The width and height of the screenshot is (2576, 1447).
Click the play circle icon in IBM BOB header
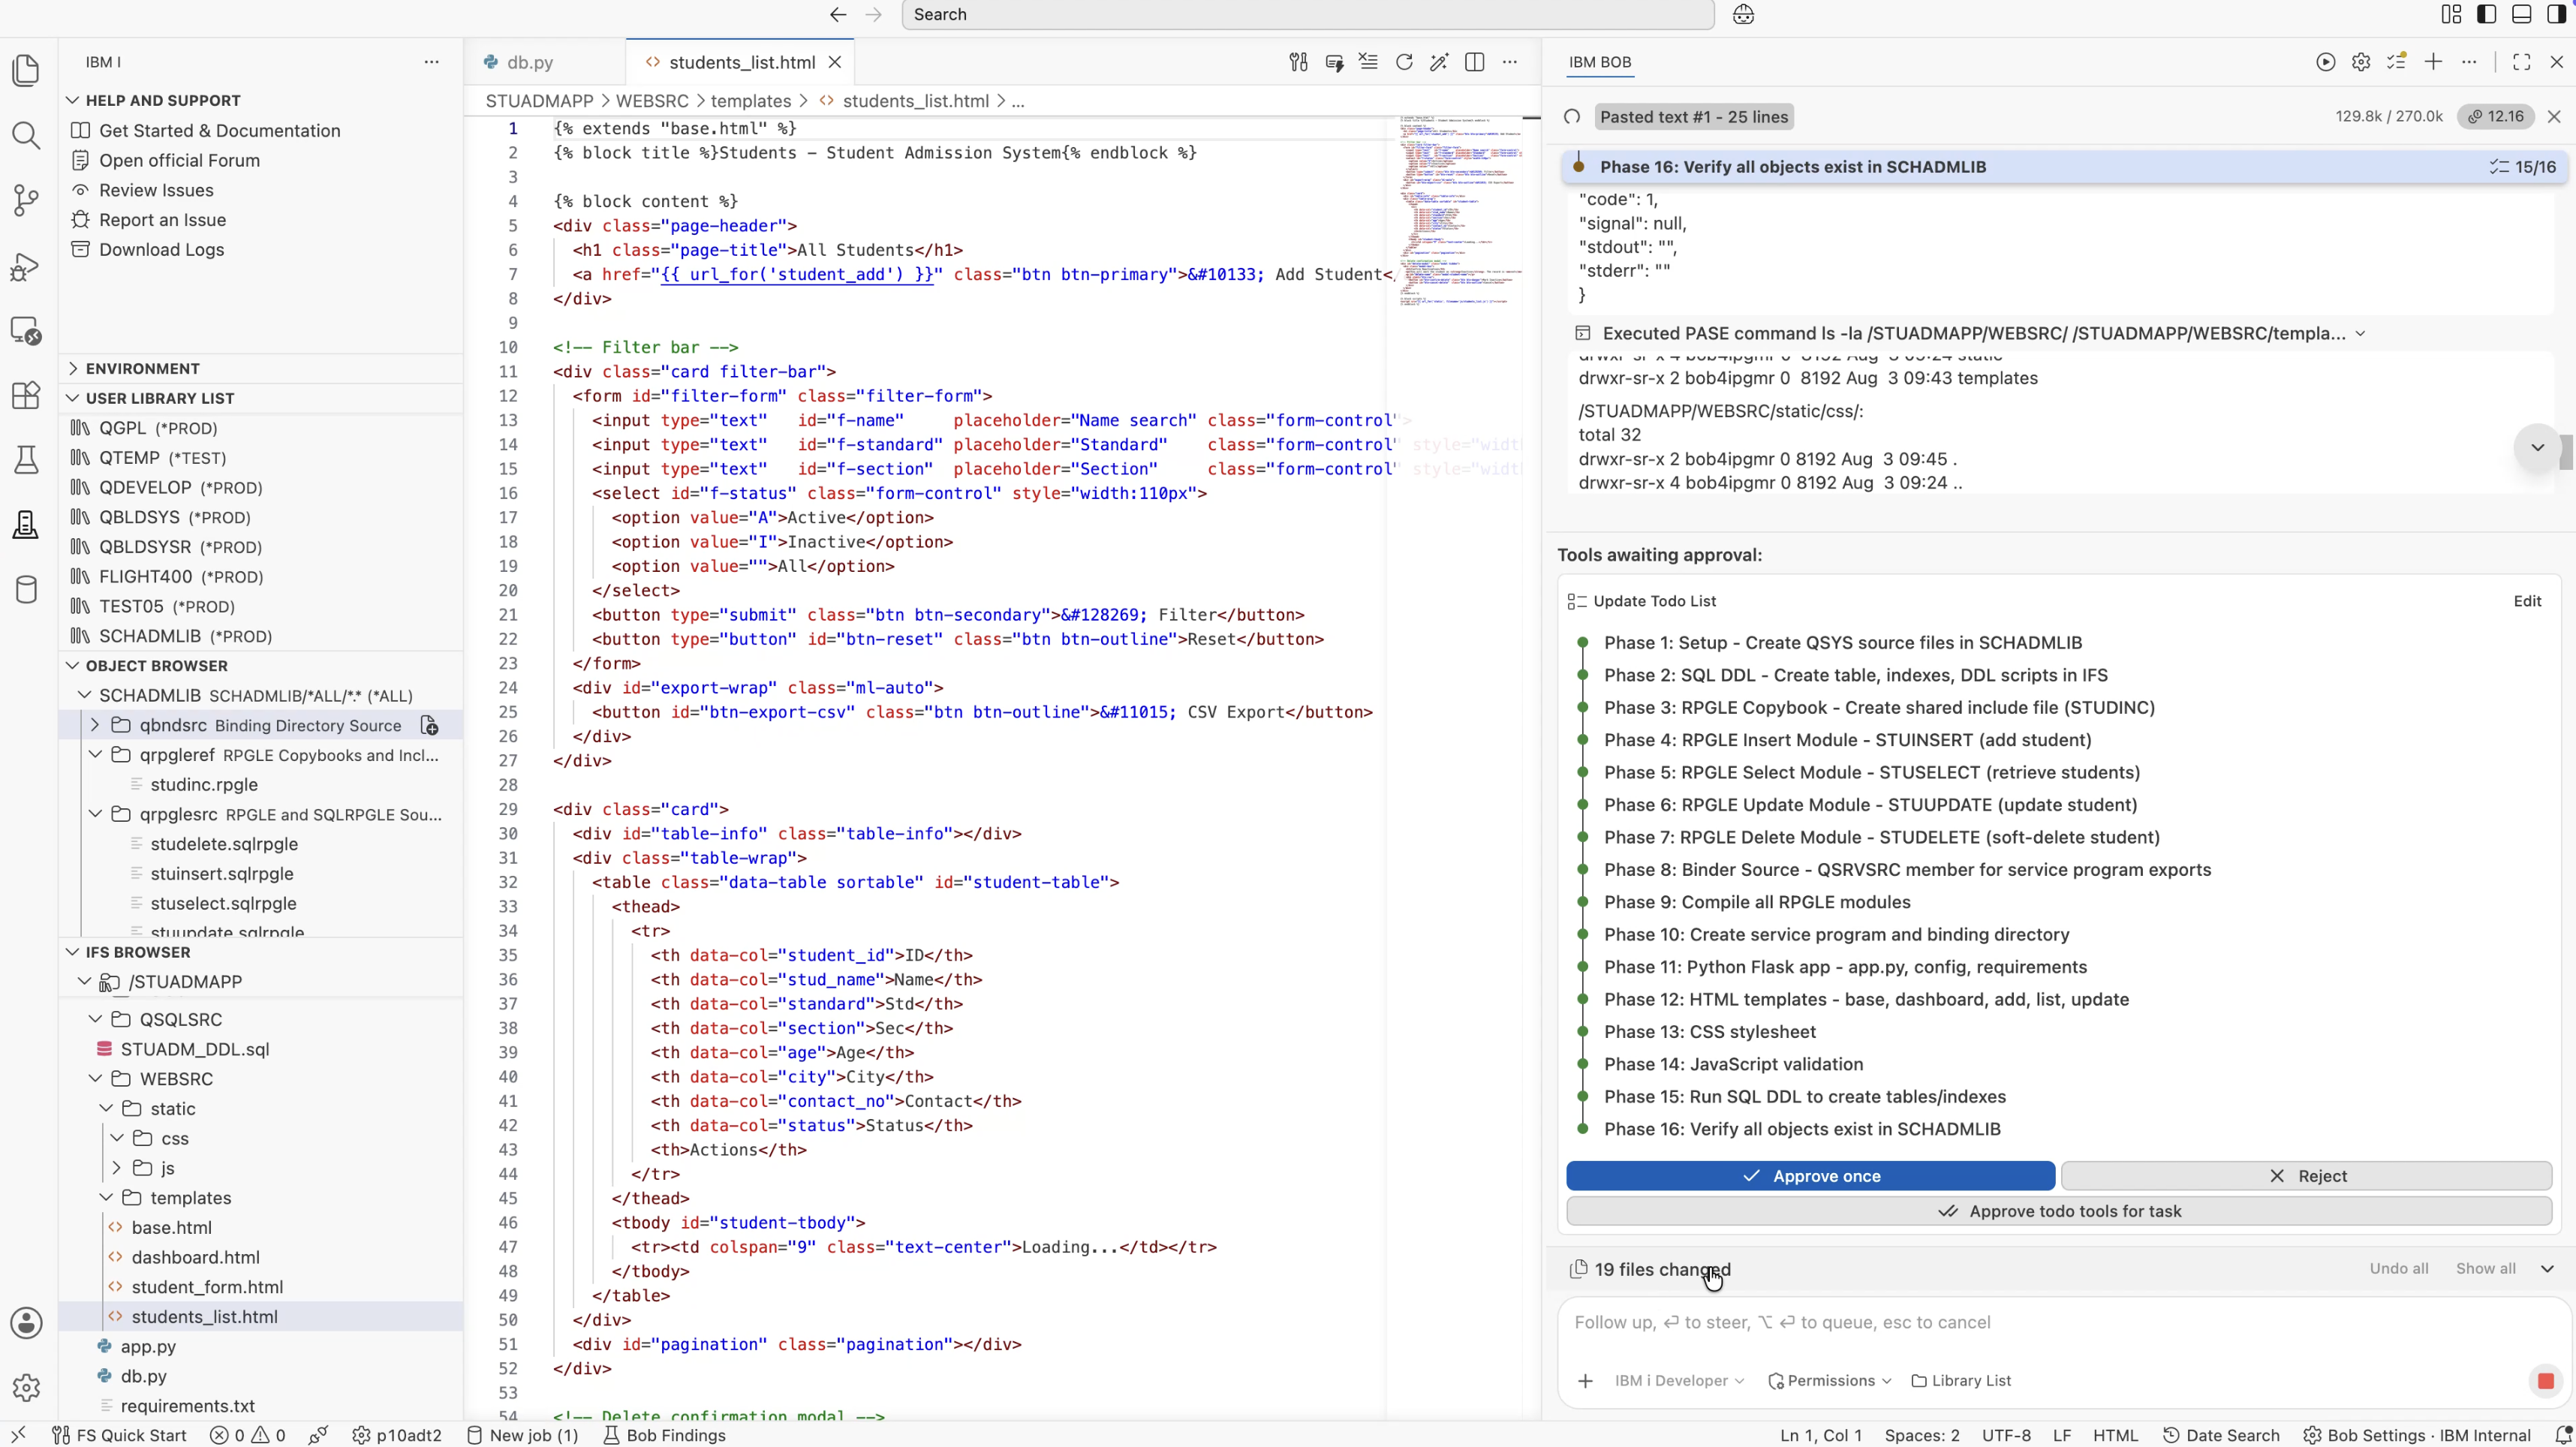coord(2326,62)
